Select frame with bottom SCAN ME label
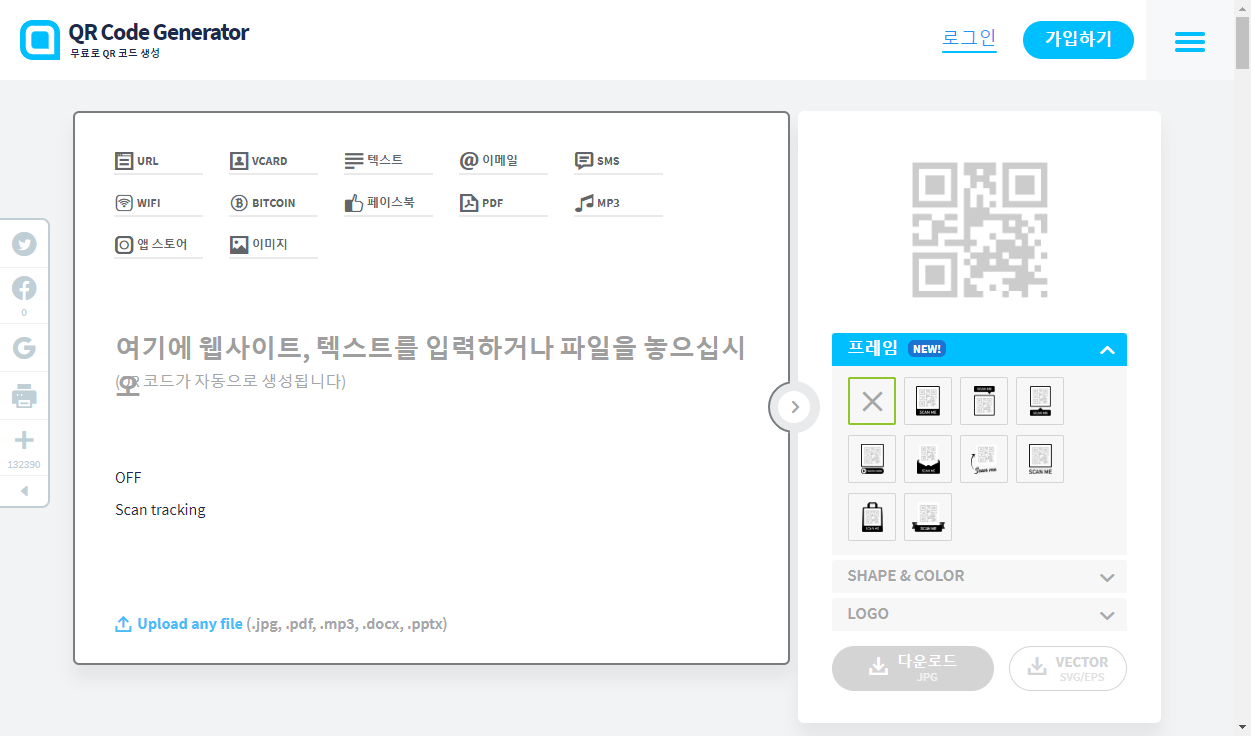Viewport: 1251px width, 736px height. click(928, 401)
